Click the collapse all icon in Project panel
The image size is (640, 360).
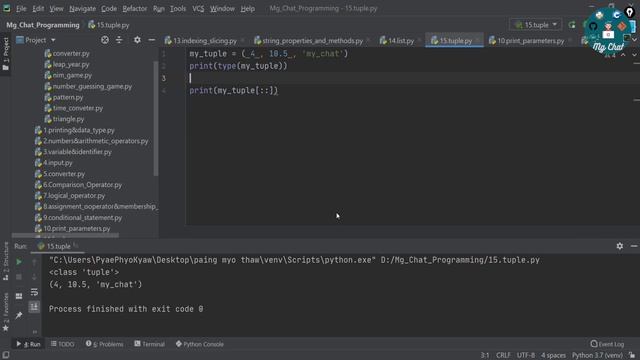(119, 40)
